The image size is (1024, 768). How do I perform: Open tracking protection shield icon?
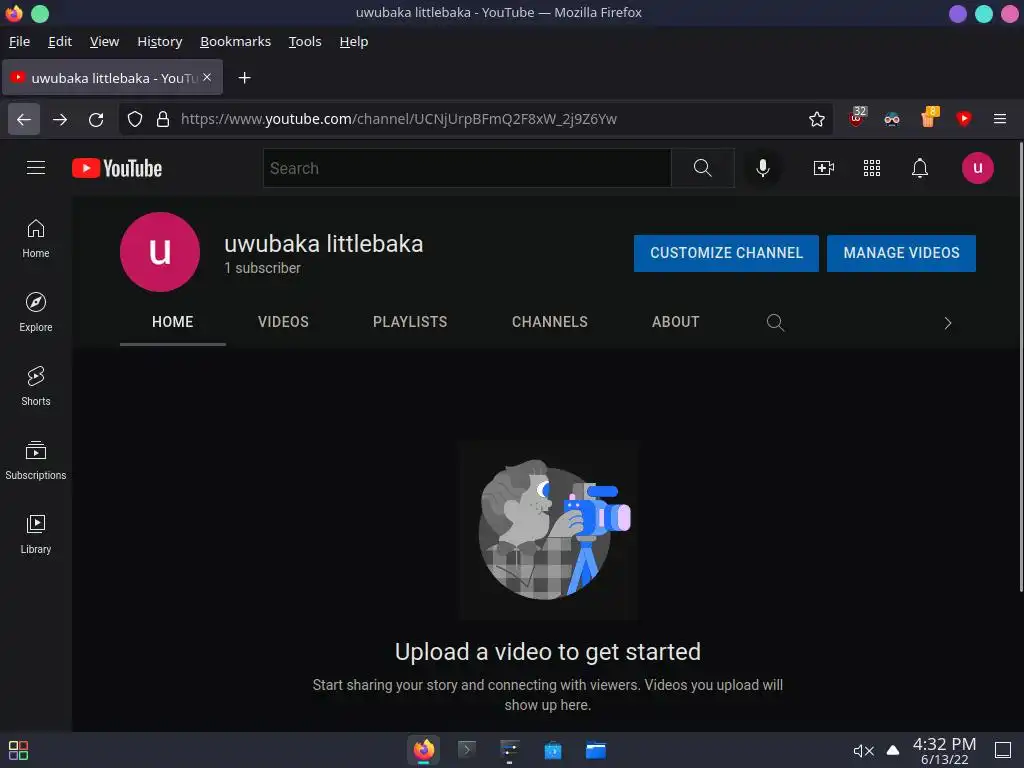[135, 119]
